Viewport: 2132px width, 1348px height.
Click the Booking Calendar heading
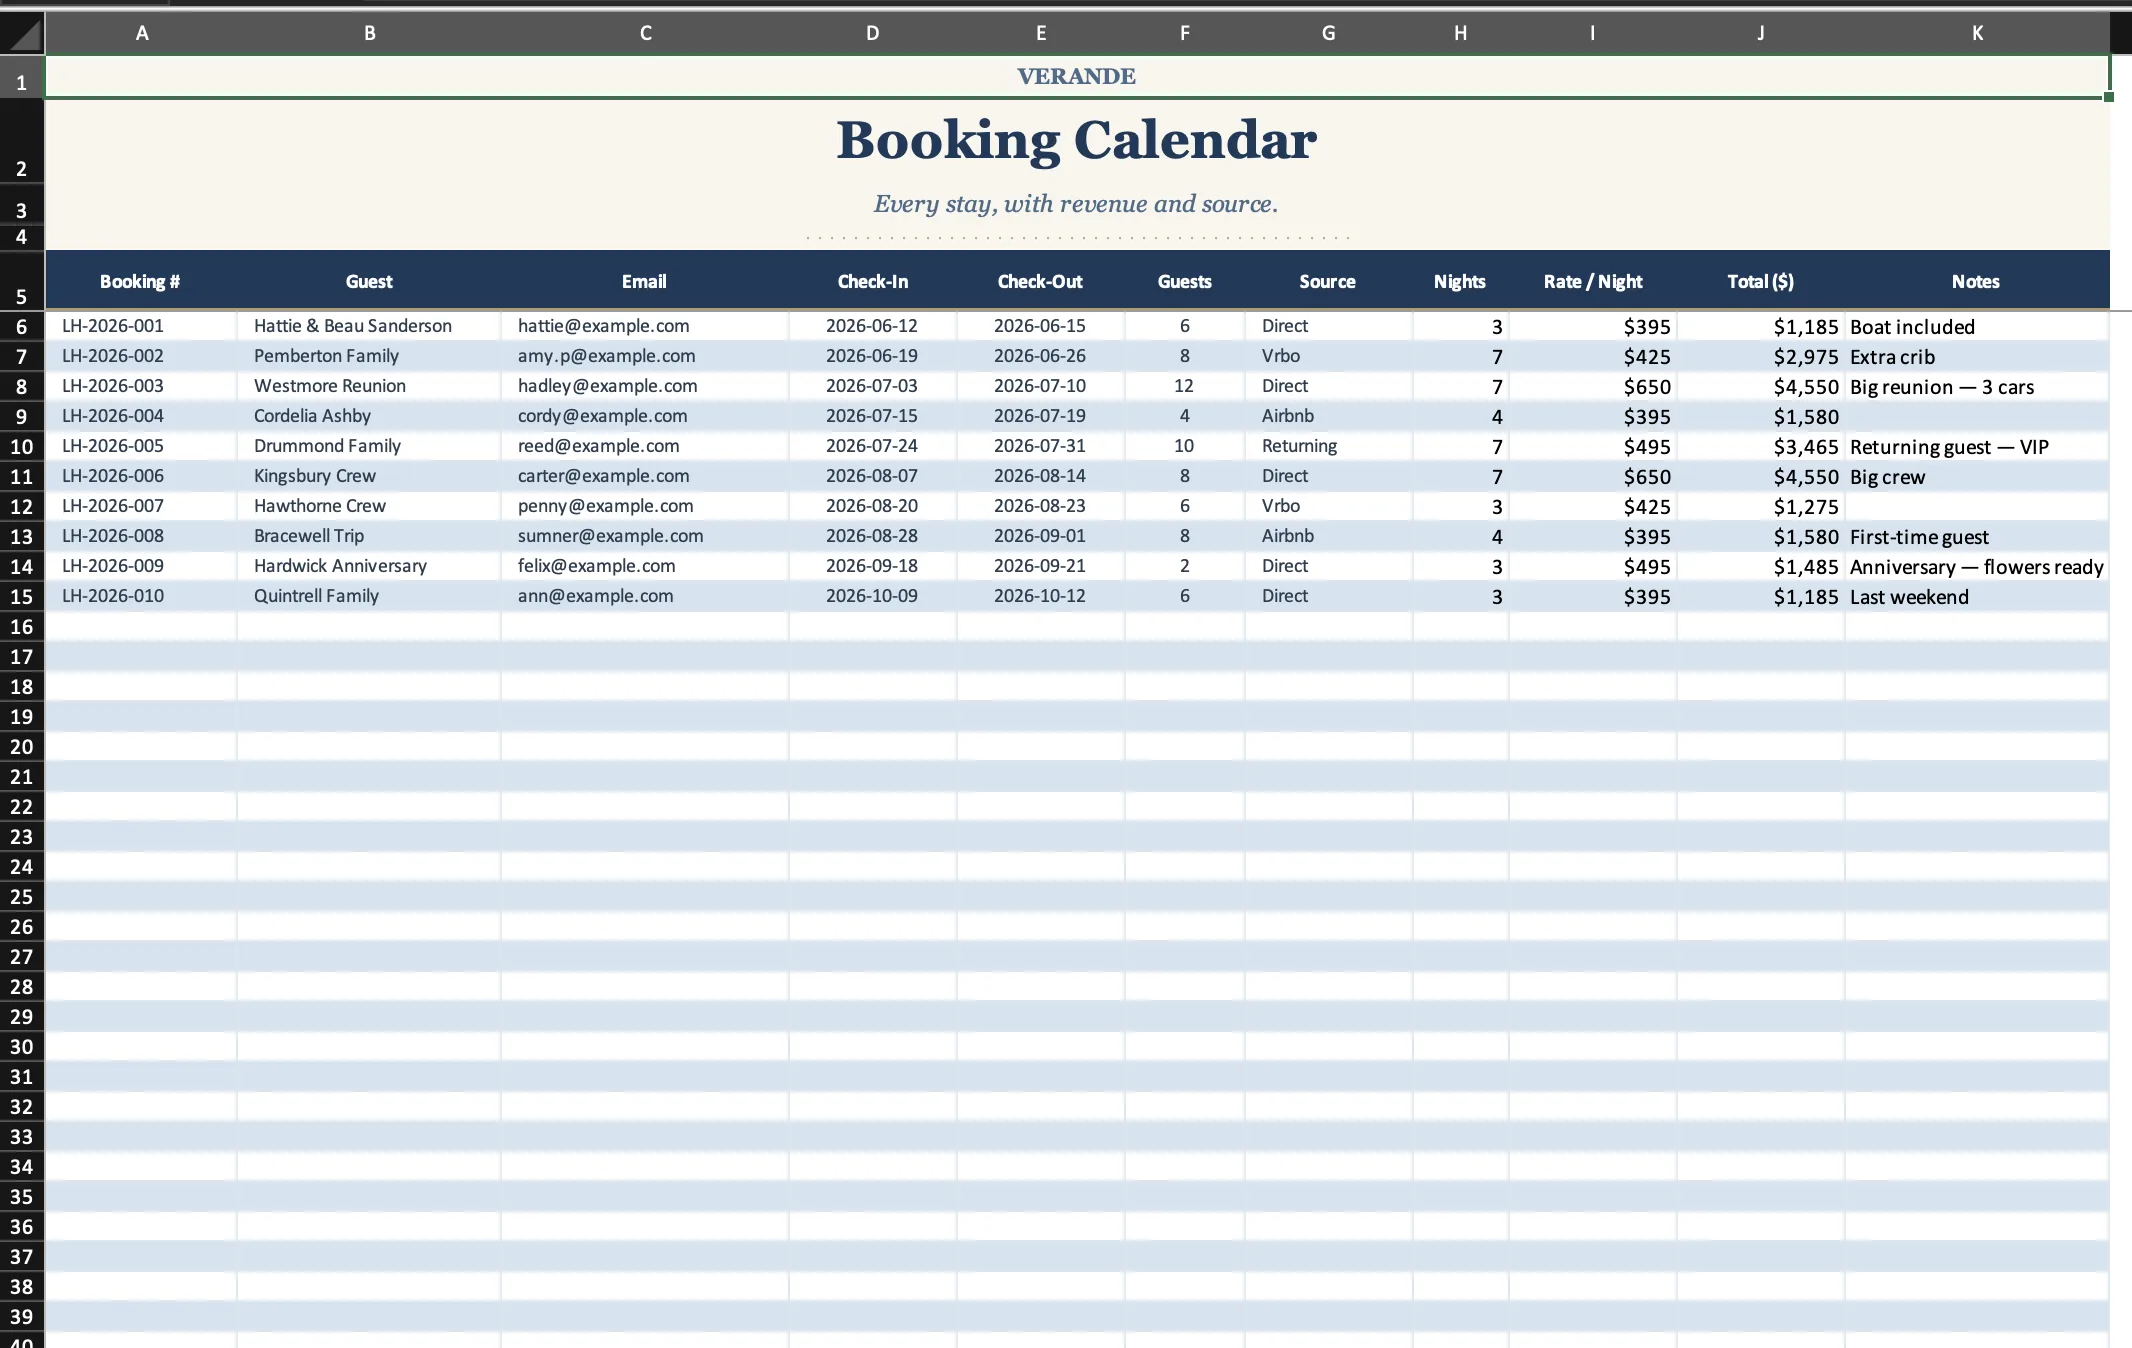click(x=1077, y=140)
